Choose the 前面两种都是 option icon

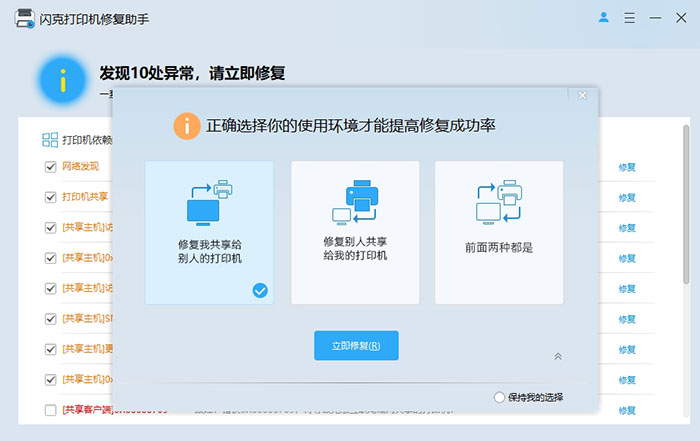pyautogui.click(x=498, y=203)
